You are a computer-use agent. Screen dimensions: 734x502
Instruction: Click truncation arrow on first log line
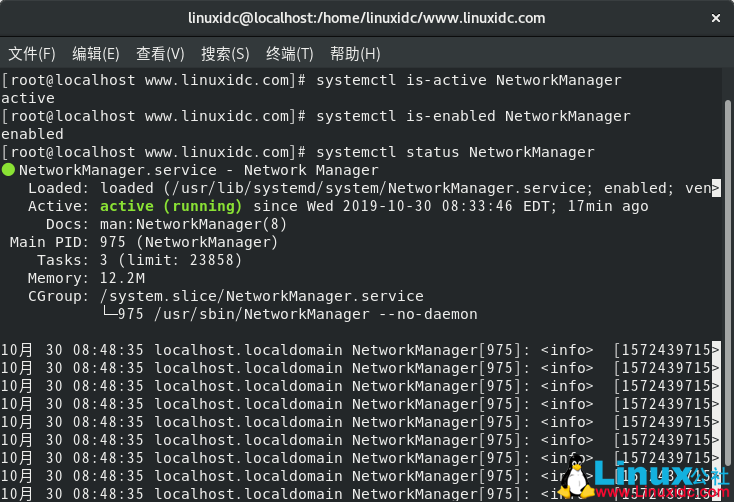coord(715,350)
